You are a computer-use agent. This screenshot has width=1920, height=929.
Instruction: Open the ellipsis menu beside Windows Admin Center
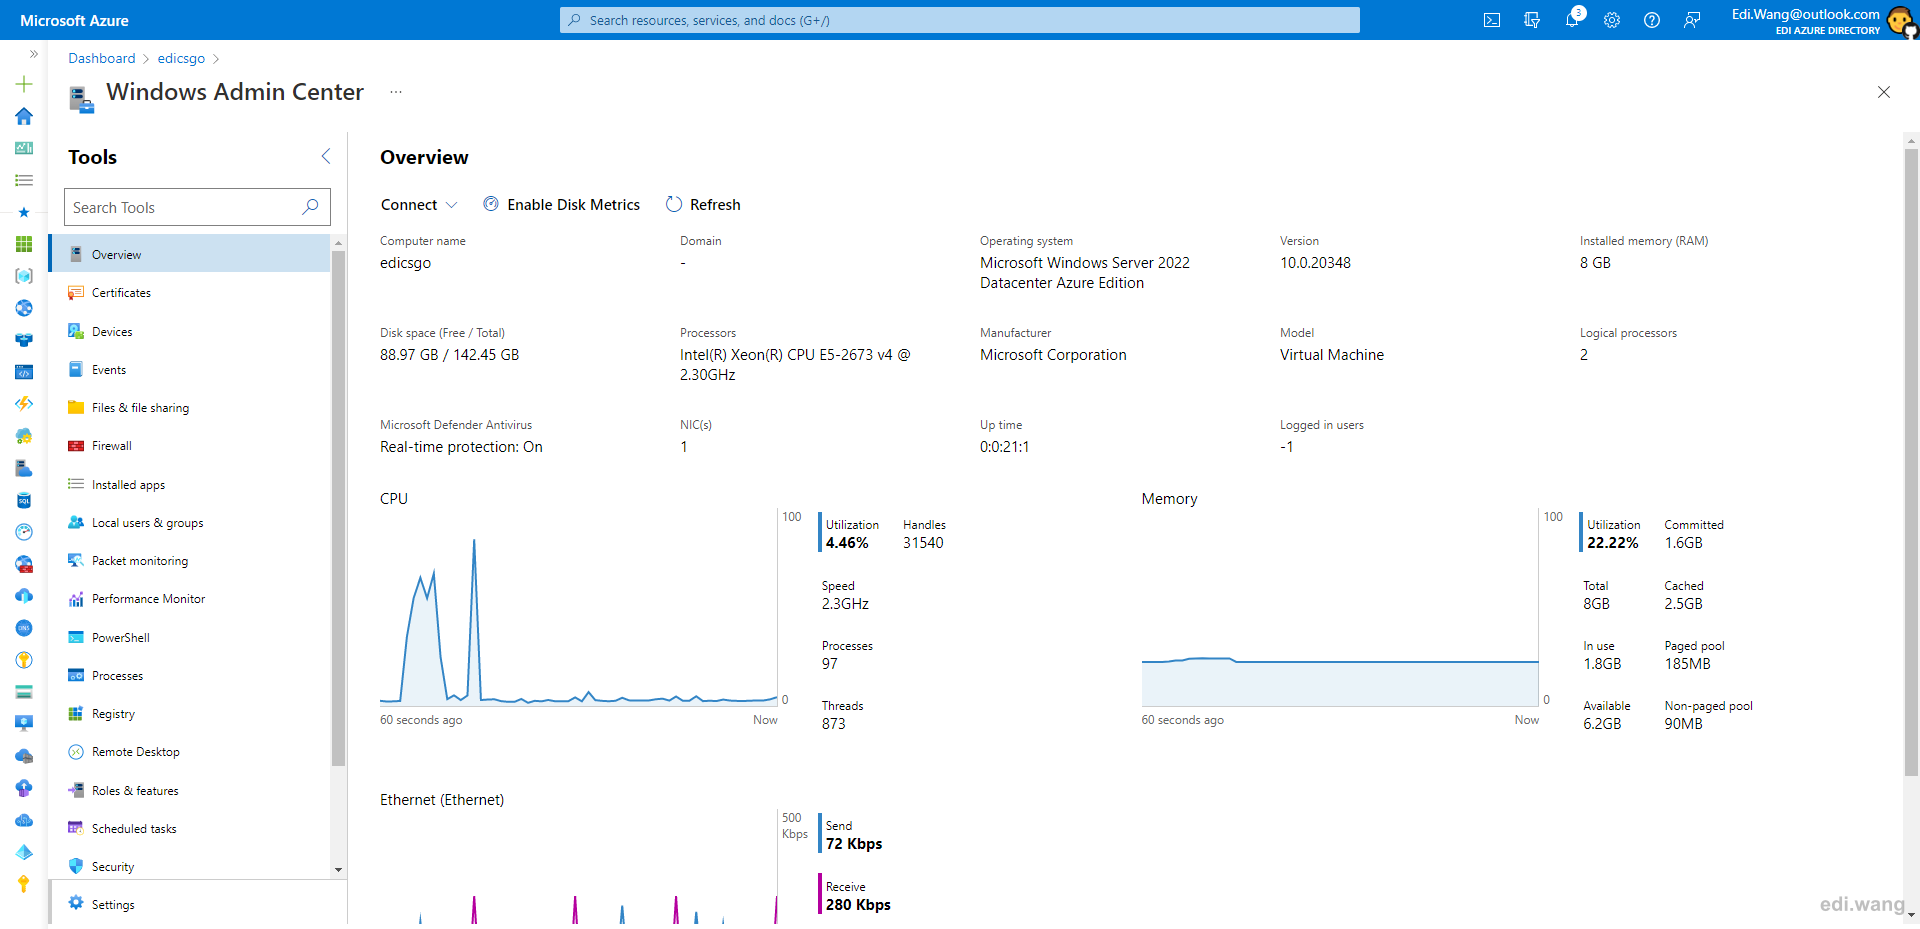396,92
